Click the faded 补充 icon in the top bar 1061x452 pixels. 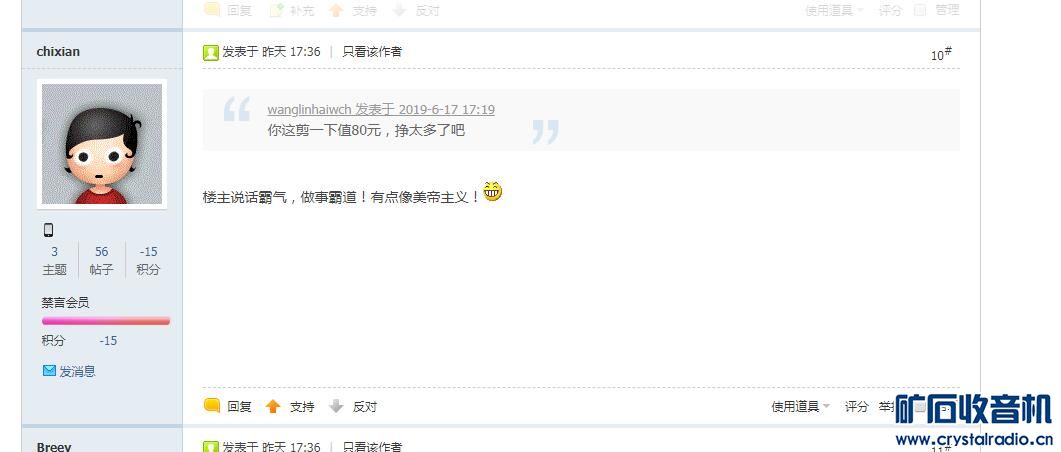coord(277,10)
